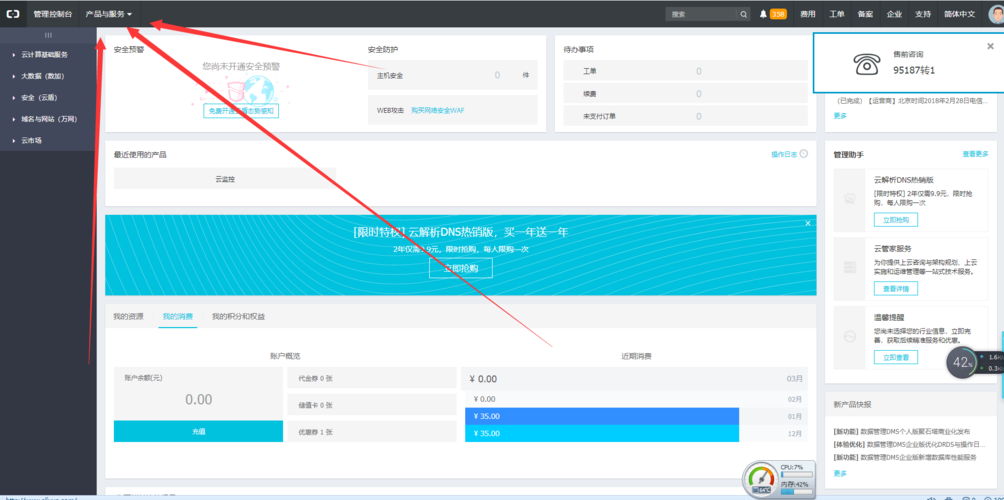Click the 代金券 0 张 tile
This screenshot has height=500, width=1004.
tap(372, 378)
